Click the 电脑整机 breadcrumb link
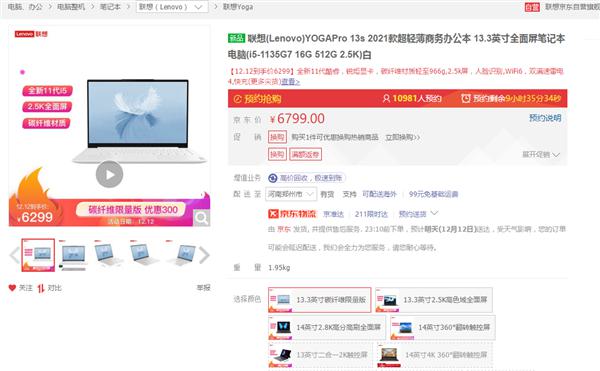Screen dimensions: 600x371 71,7
